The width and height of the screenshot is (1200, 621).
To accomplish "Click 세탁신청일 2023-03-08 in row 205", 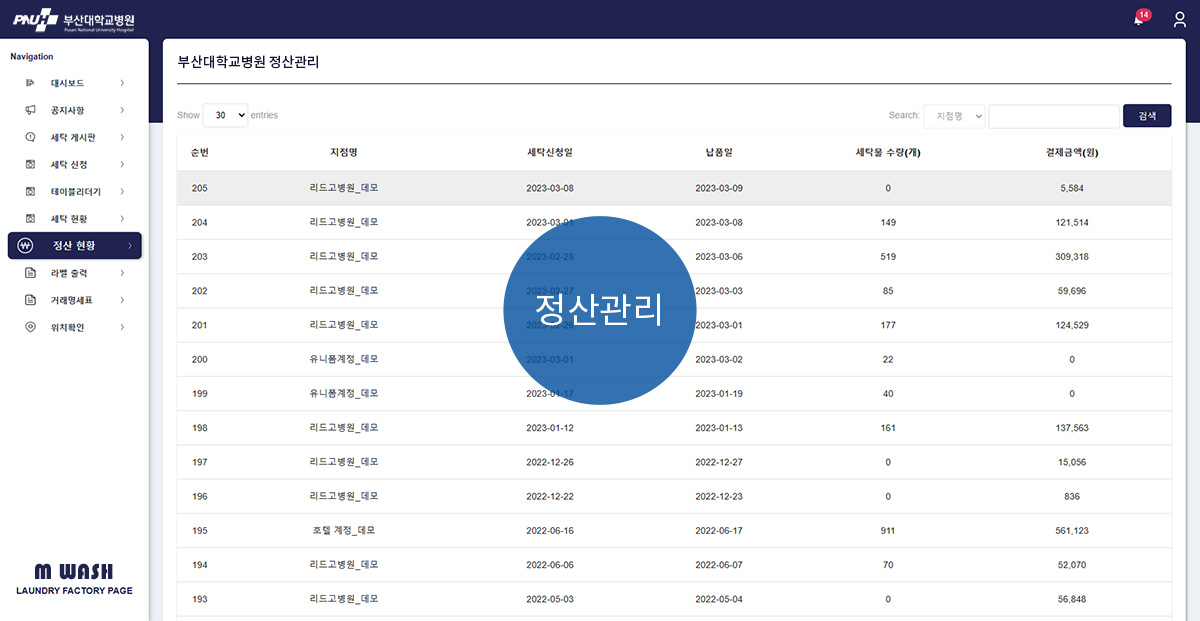I will coord(550,188).
